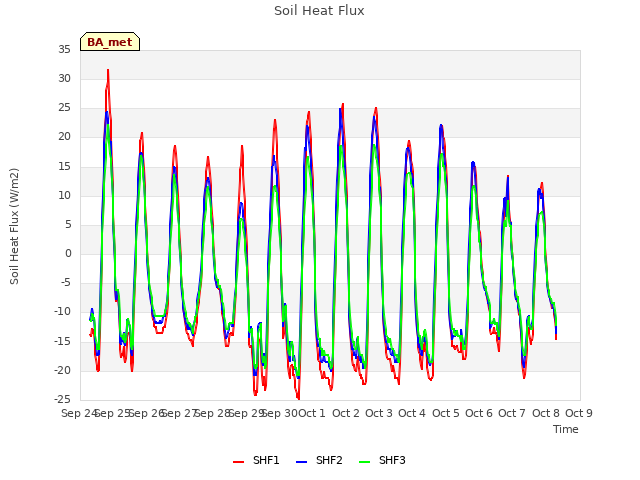Click the 20 y-axis tick label
The image size is (640, 480).
tap(64, 137)
